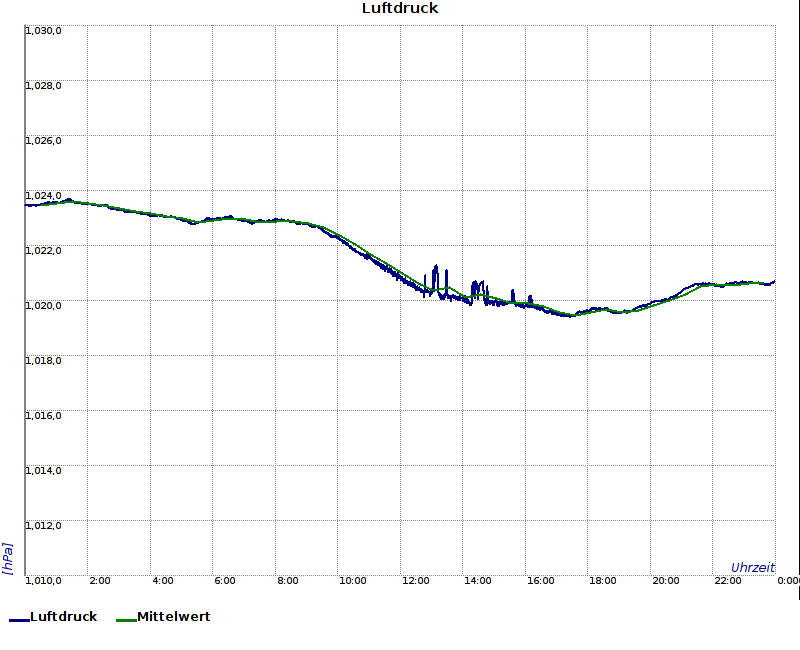Click the 22:00 time tick label
The height and width of the screenshot is (650, 800).
click(x=728, y=581)
